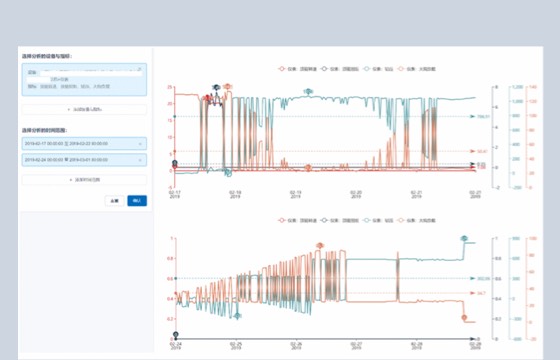Viewport: 560px width, 360px height.
Task: Click orange 50.47 average-line label in top chart
Action: click(482, 151)
